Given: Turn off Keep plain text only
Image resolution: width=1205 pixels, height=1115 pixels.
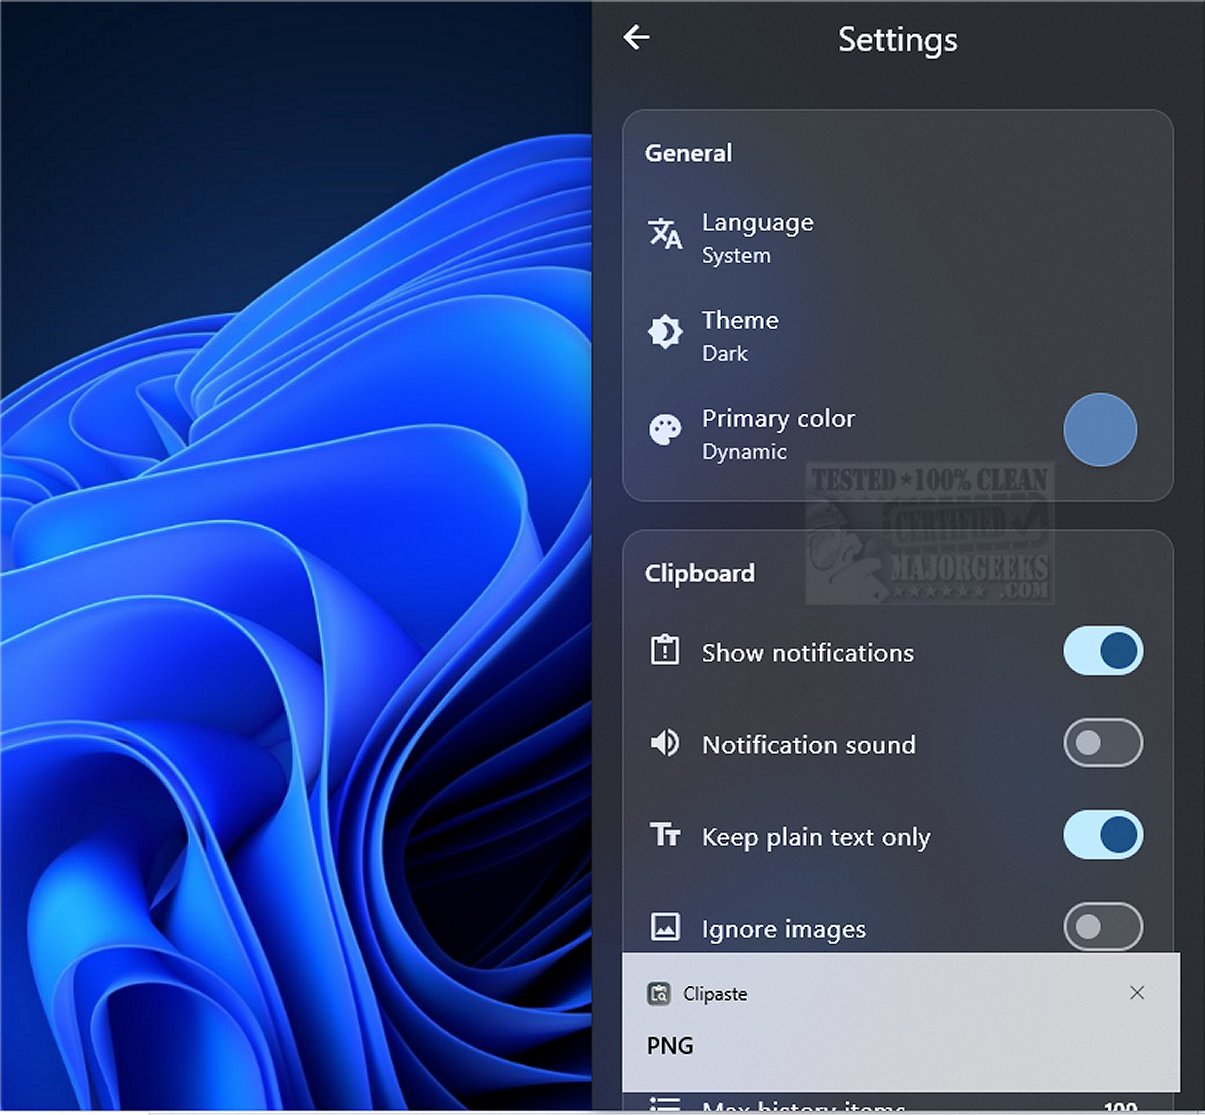Looking at the screenshot, I should click(1101, 835).
